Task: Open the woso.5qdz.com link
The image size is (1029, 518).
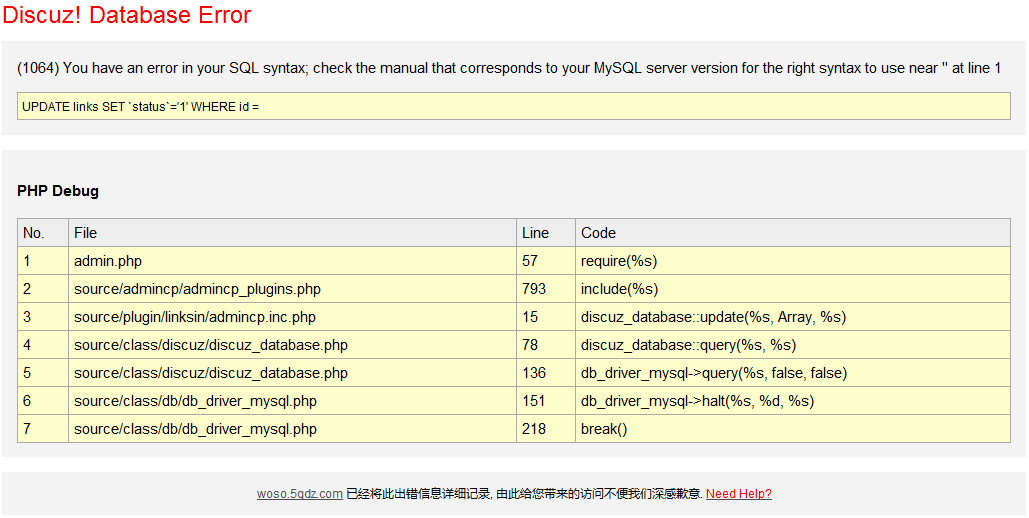Action: 300,494
